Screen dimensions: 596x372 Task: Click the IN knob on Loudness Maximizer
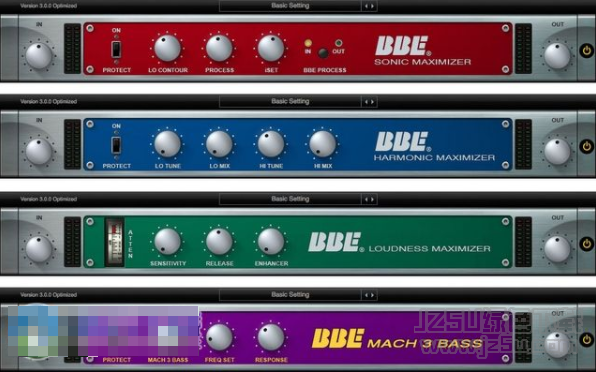(x=39, y=249)
